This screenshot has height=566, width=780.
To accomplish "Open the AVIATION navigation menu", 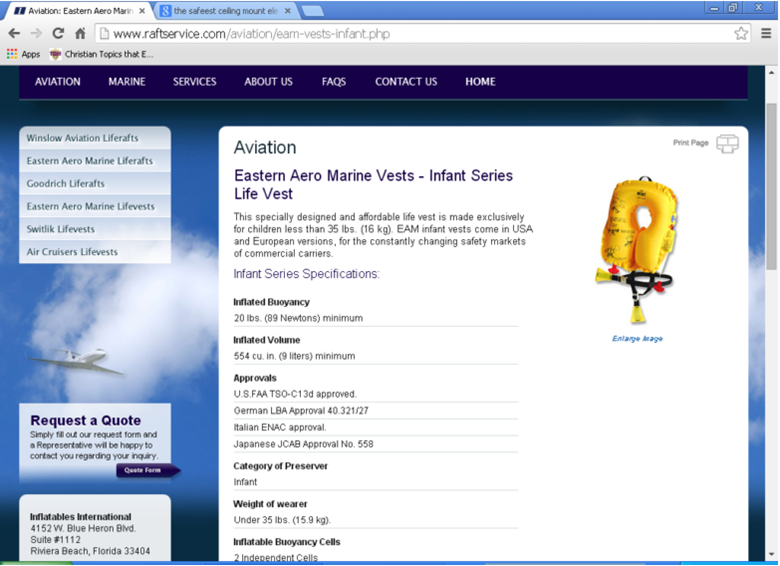I will (x=58, y=82).
